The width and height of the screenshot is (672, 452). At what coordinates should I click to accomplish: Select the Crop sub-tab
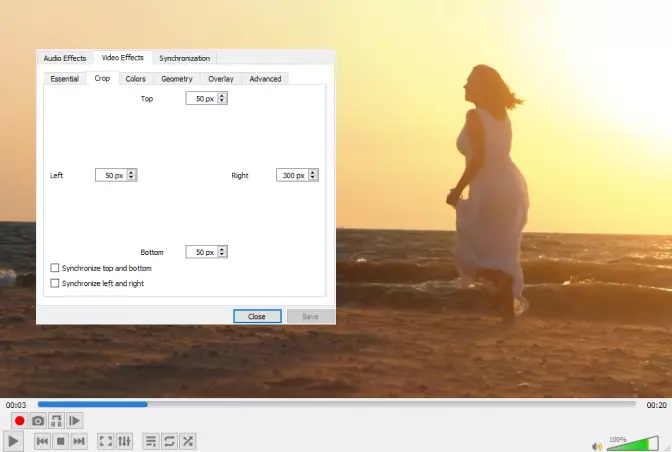102,78
